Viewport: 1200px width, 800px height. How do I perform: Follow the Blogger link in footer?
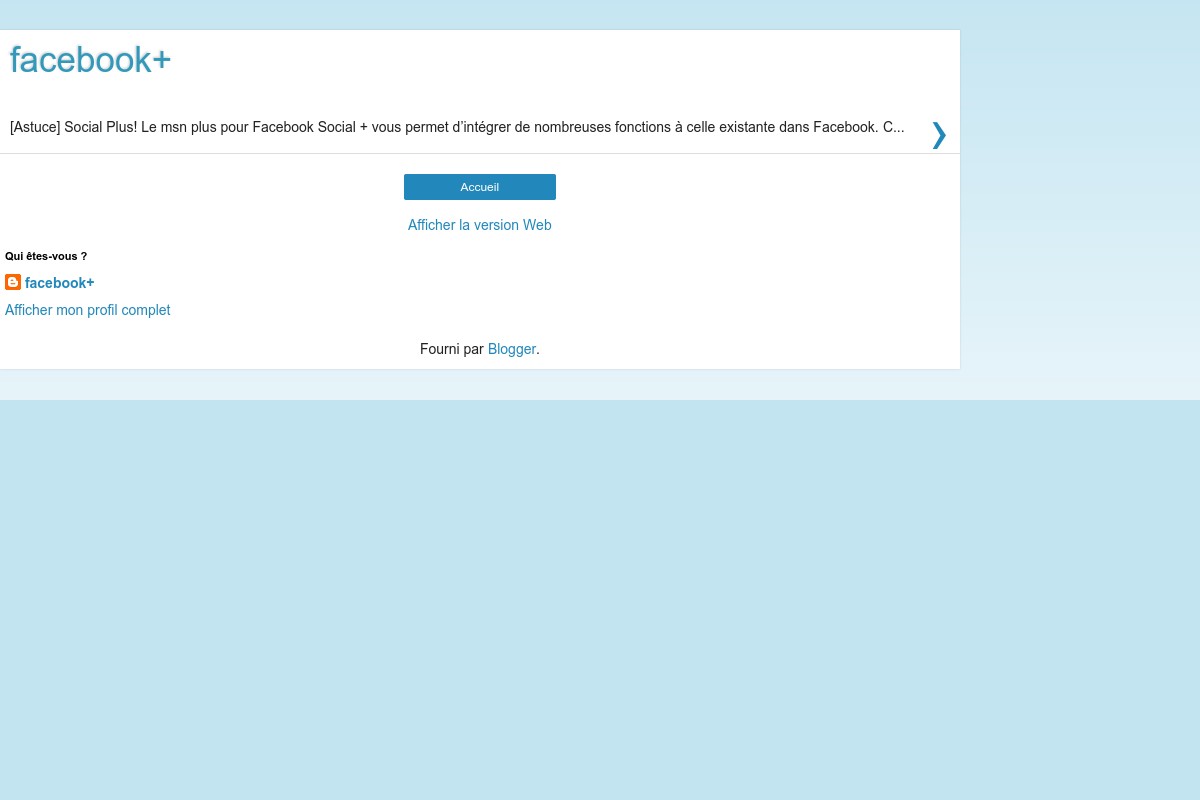point(512,349)
